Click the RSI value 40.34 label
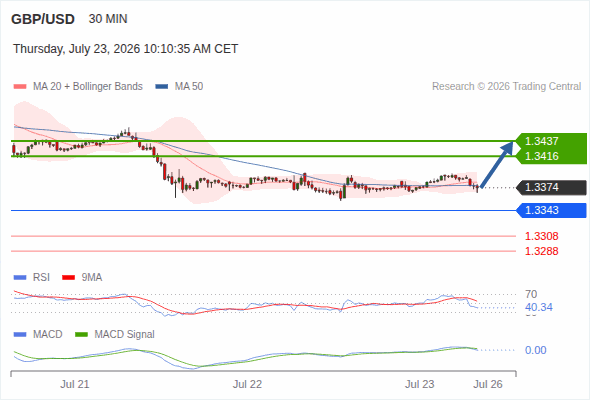The width and height of the screenshot is (590, 400). 539,307
